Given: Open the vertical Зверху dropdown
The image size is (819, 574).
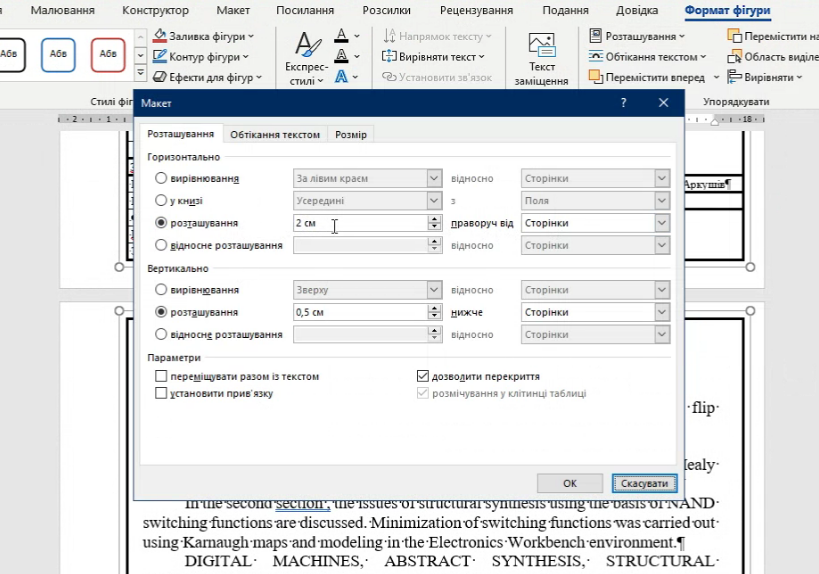Looking at the screenshot, I should (x=368, y=290).
